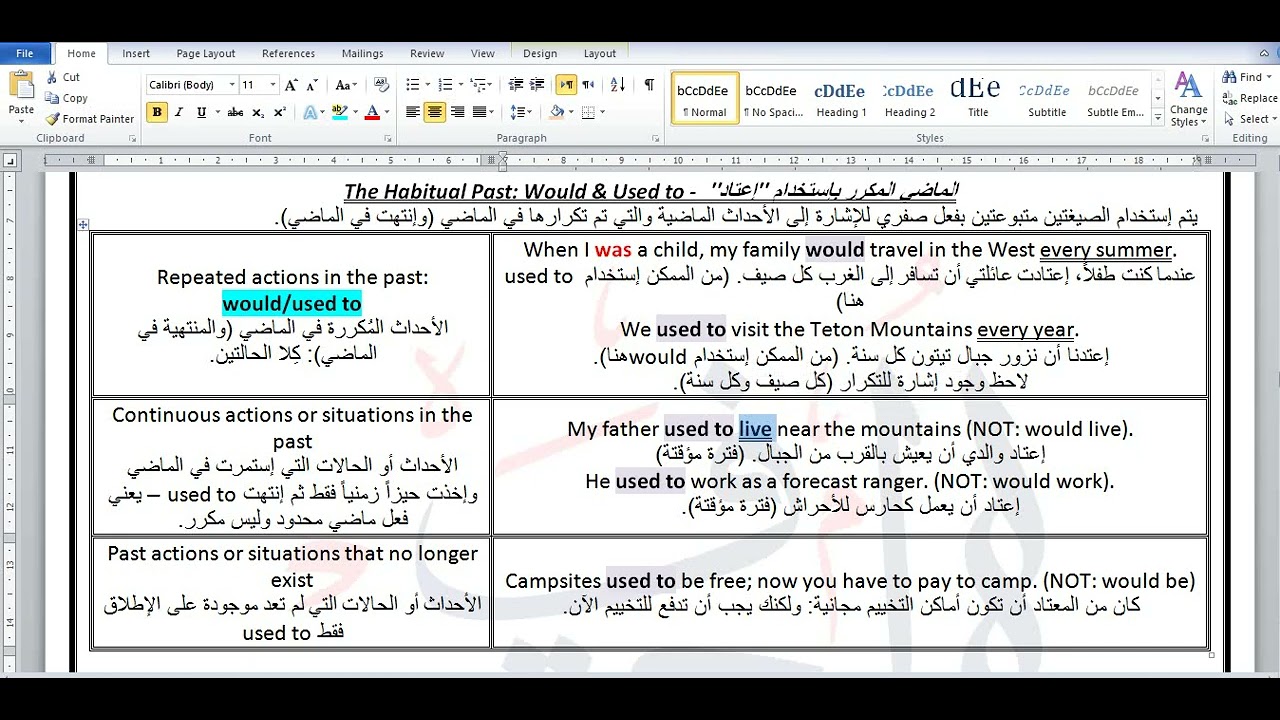Sort text with the A-Z icon

pos(618,85)
